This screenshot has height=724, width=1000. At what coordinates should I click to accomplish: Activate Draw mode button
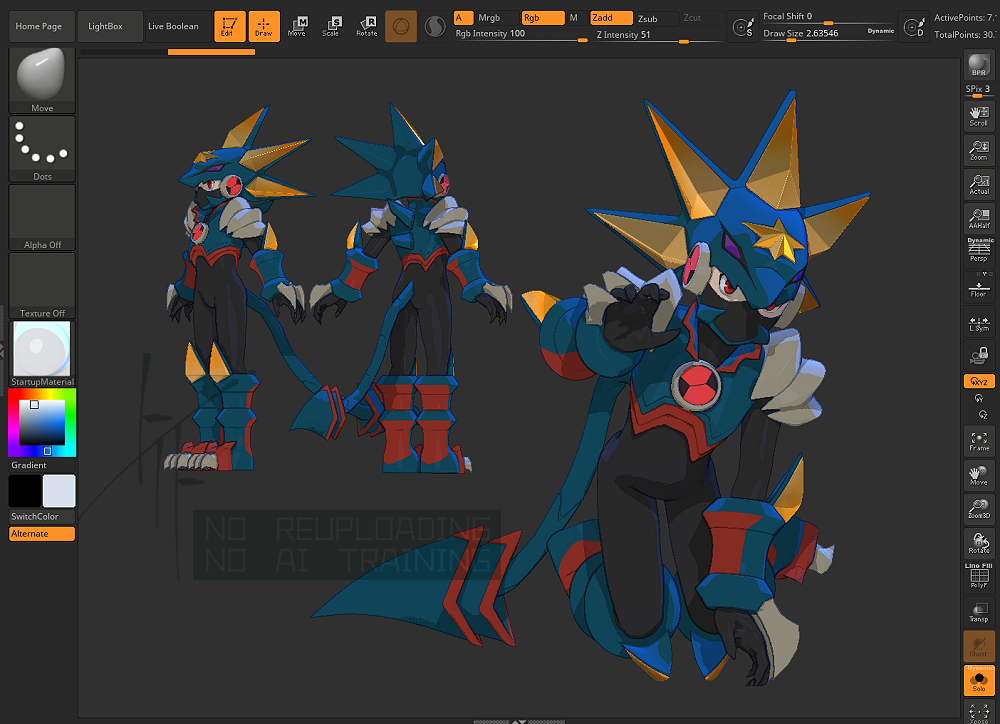tap(264, 26)
